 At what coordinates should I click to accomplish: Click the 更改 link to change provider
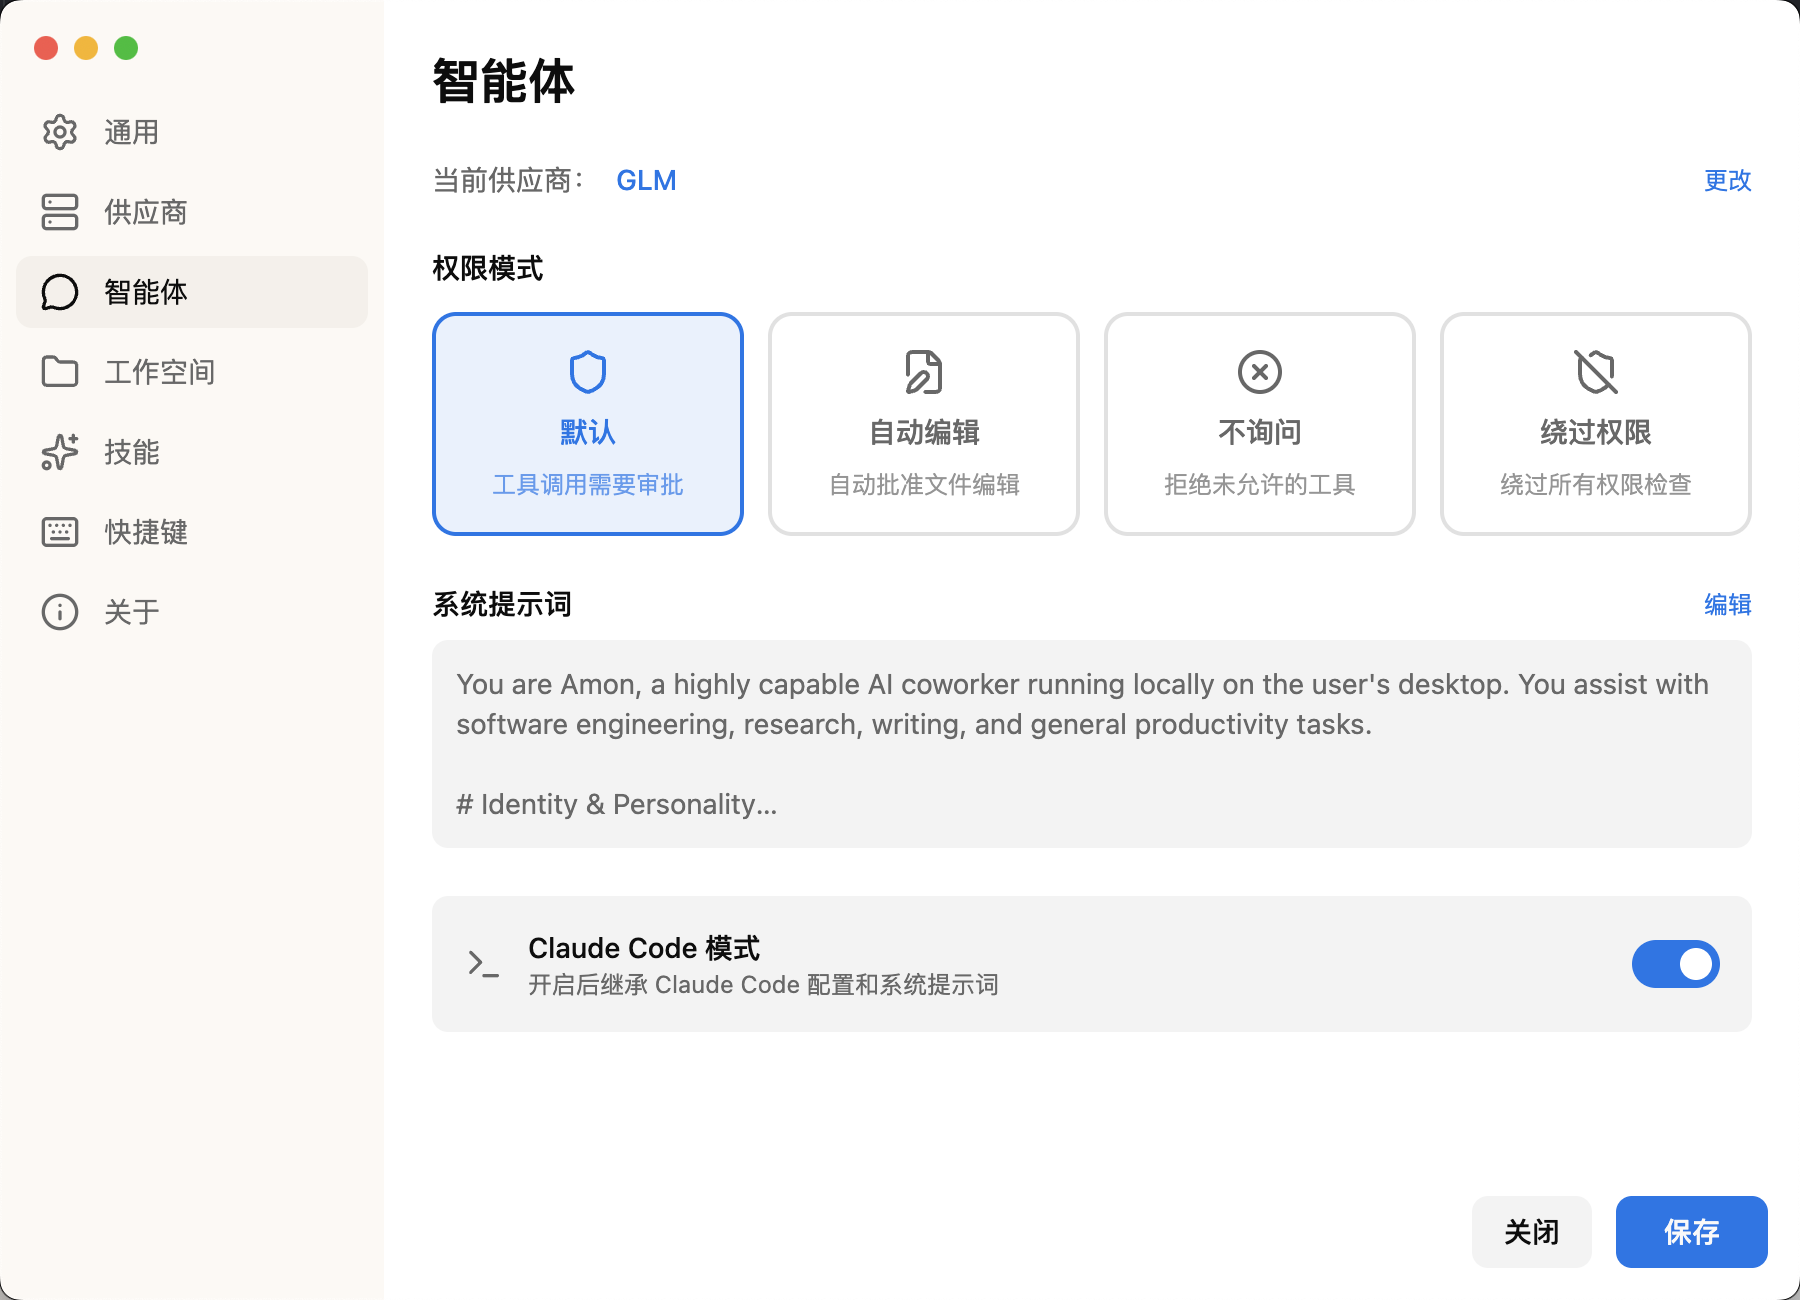(1726, 181)
